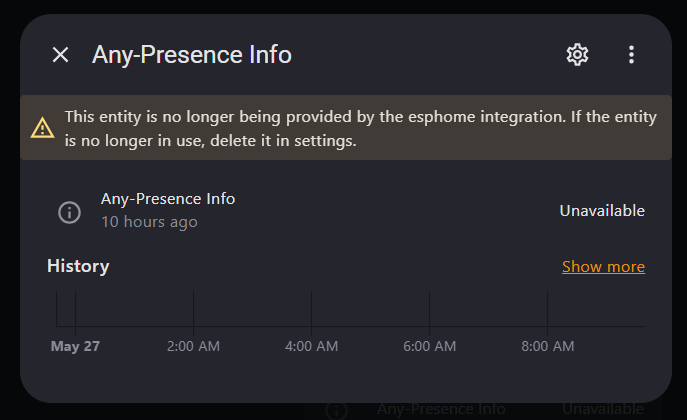The width and height of the screenshot is (687, 420).
Task: Click the 4:00 AM timeline marker
Action: (312, 347)
